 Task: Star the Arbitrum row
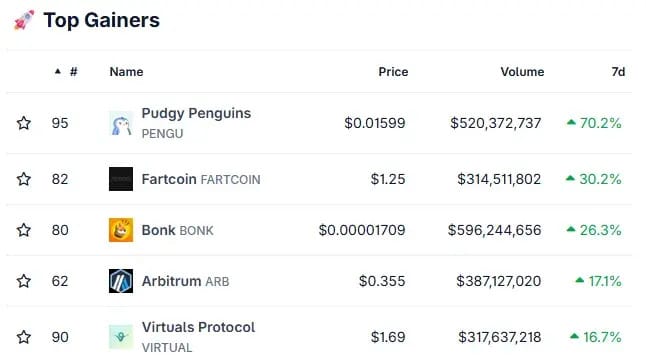click(24, 281)
